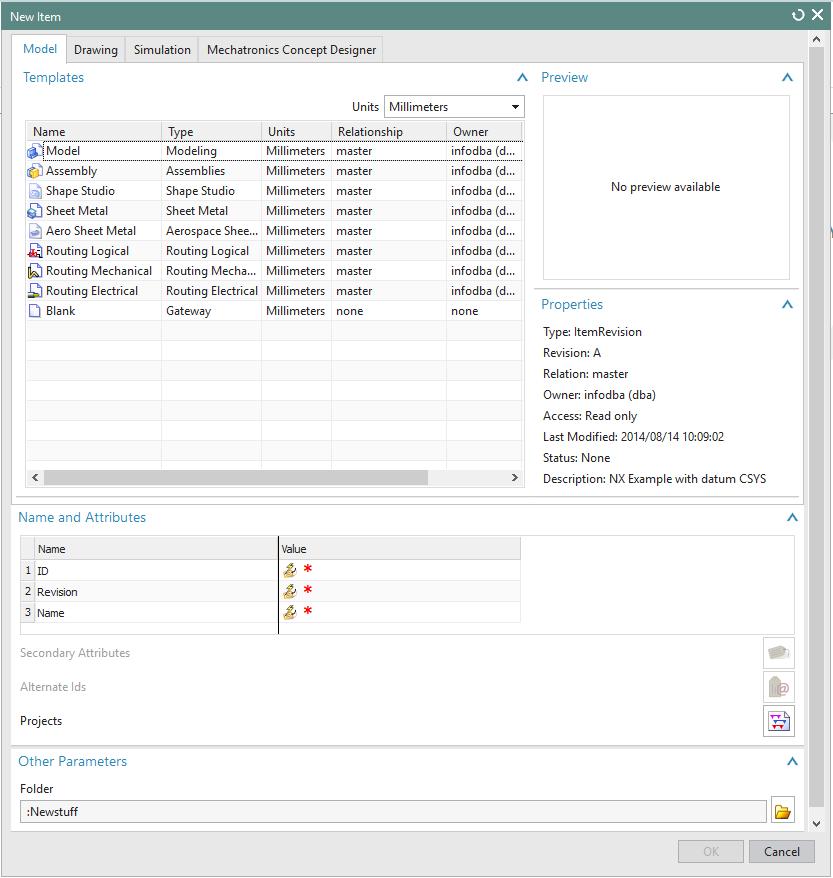This screenshot has height=878, width=833.
Task: Click the 'Projects' label
Action: [x=41, y=721]
